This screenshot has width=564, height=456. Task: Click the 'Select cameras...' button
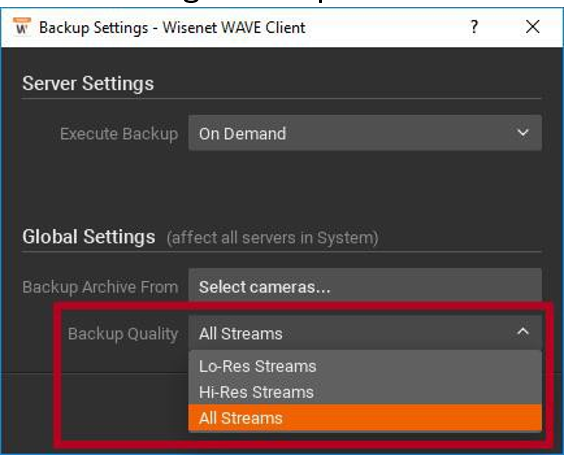(365, 286)
